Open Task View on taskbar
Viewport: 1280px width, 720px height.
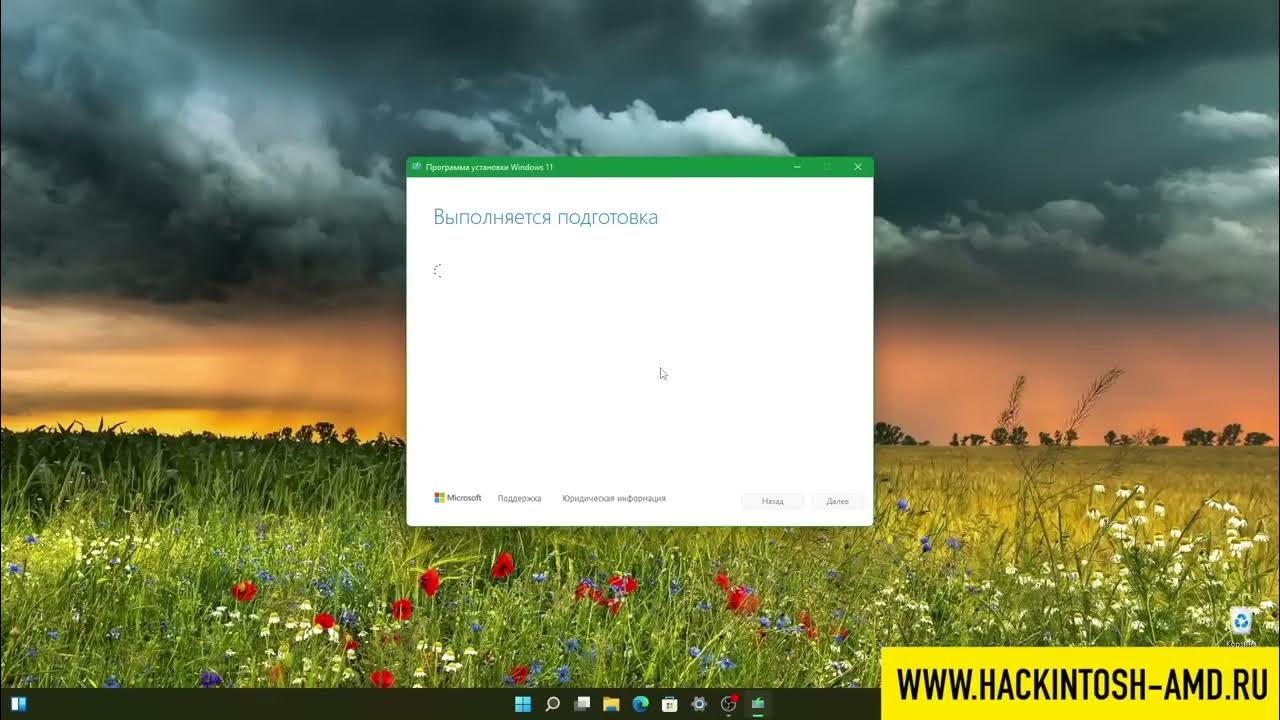(x=582, y=704)
